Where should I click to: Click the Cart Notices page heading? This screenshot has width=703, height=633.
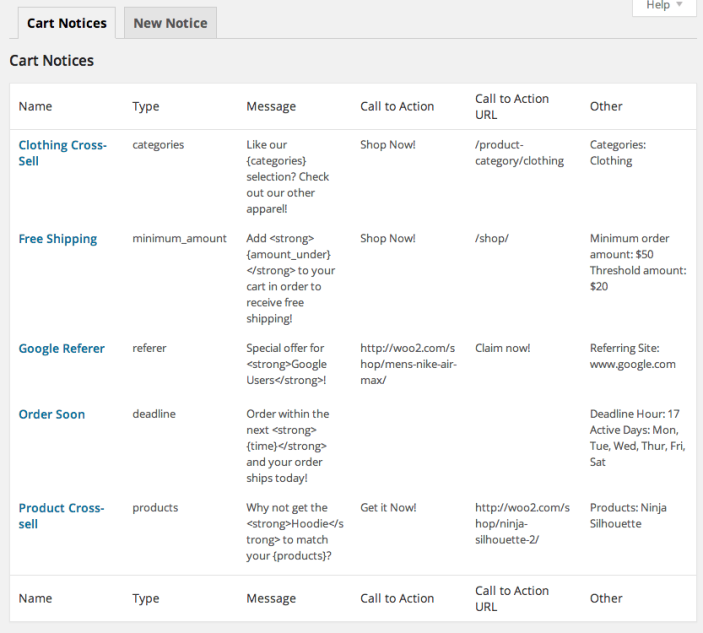51,61
